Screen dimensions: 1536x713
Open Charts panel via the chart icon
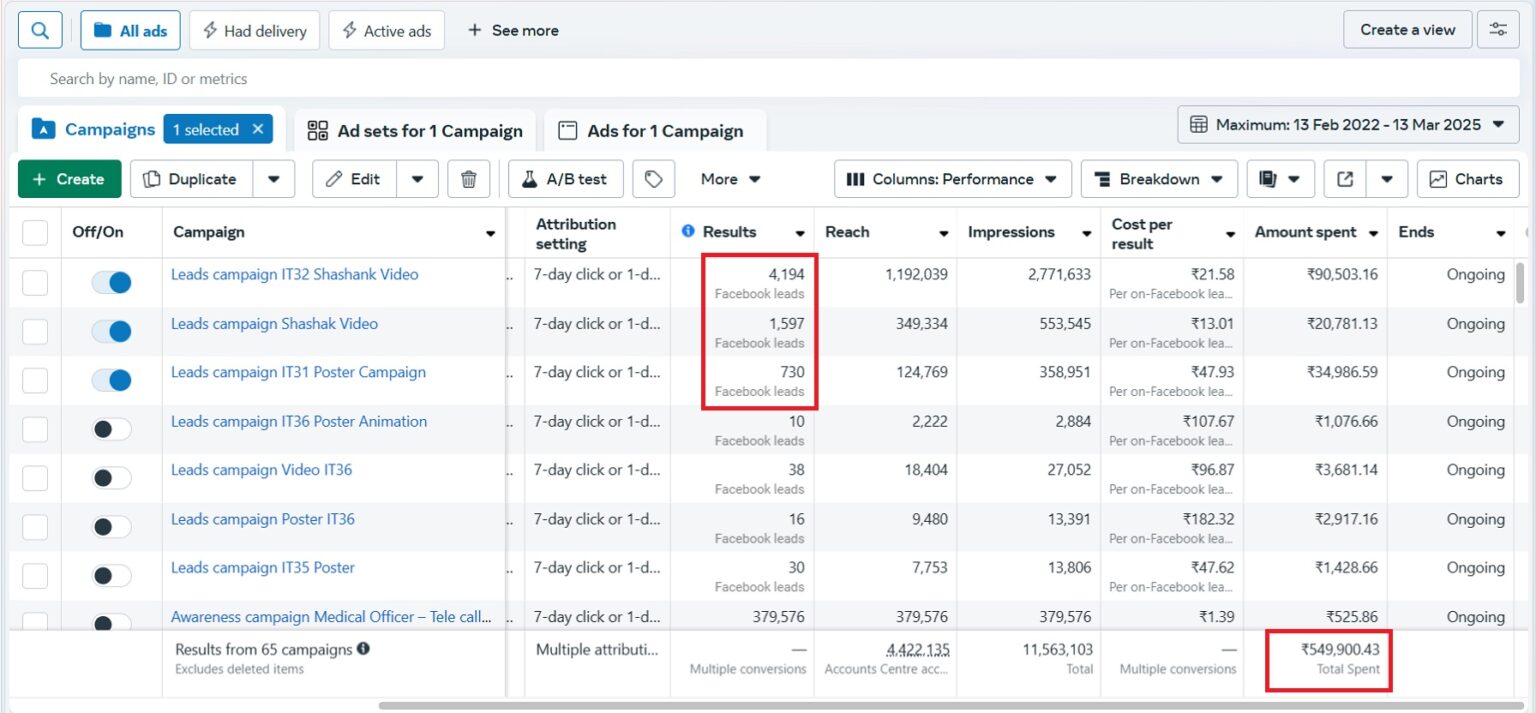click(1467, 179)
